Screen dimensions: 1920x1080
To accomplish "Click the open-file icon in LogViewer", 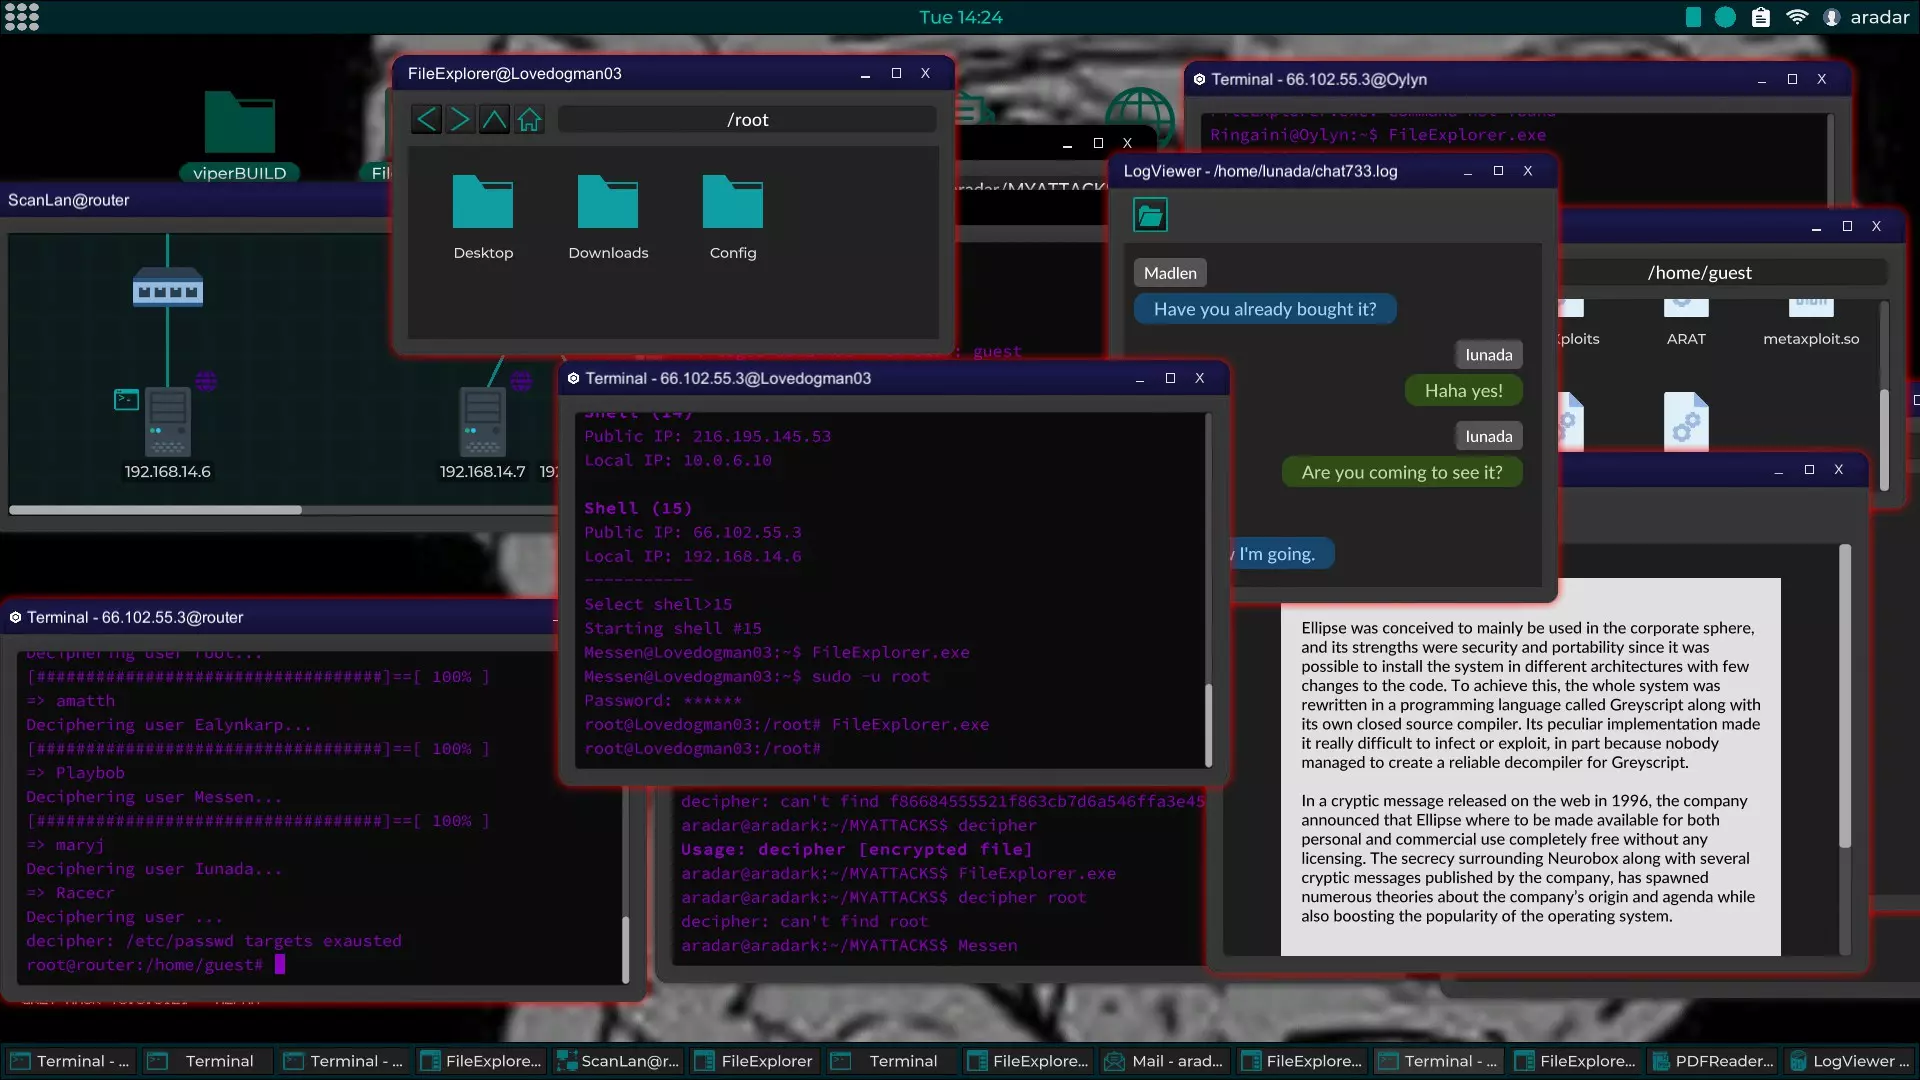I will 1150,215.
